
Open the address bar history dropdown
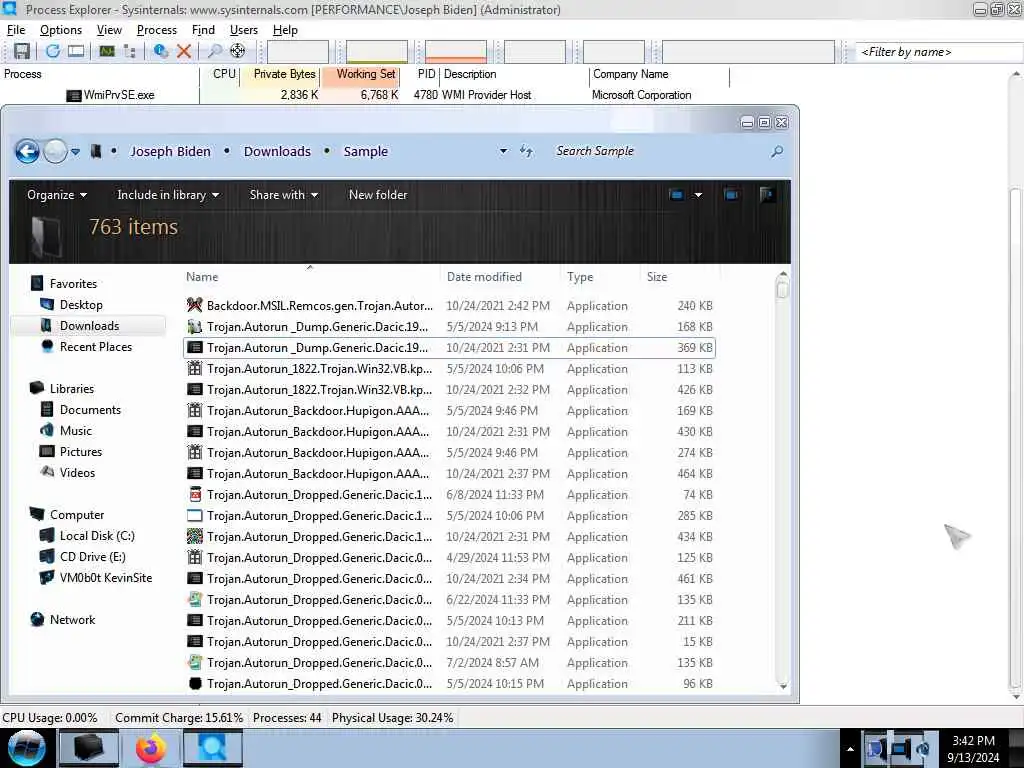(504, 152)
